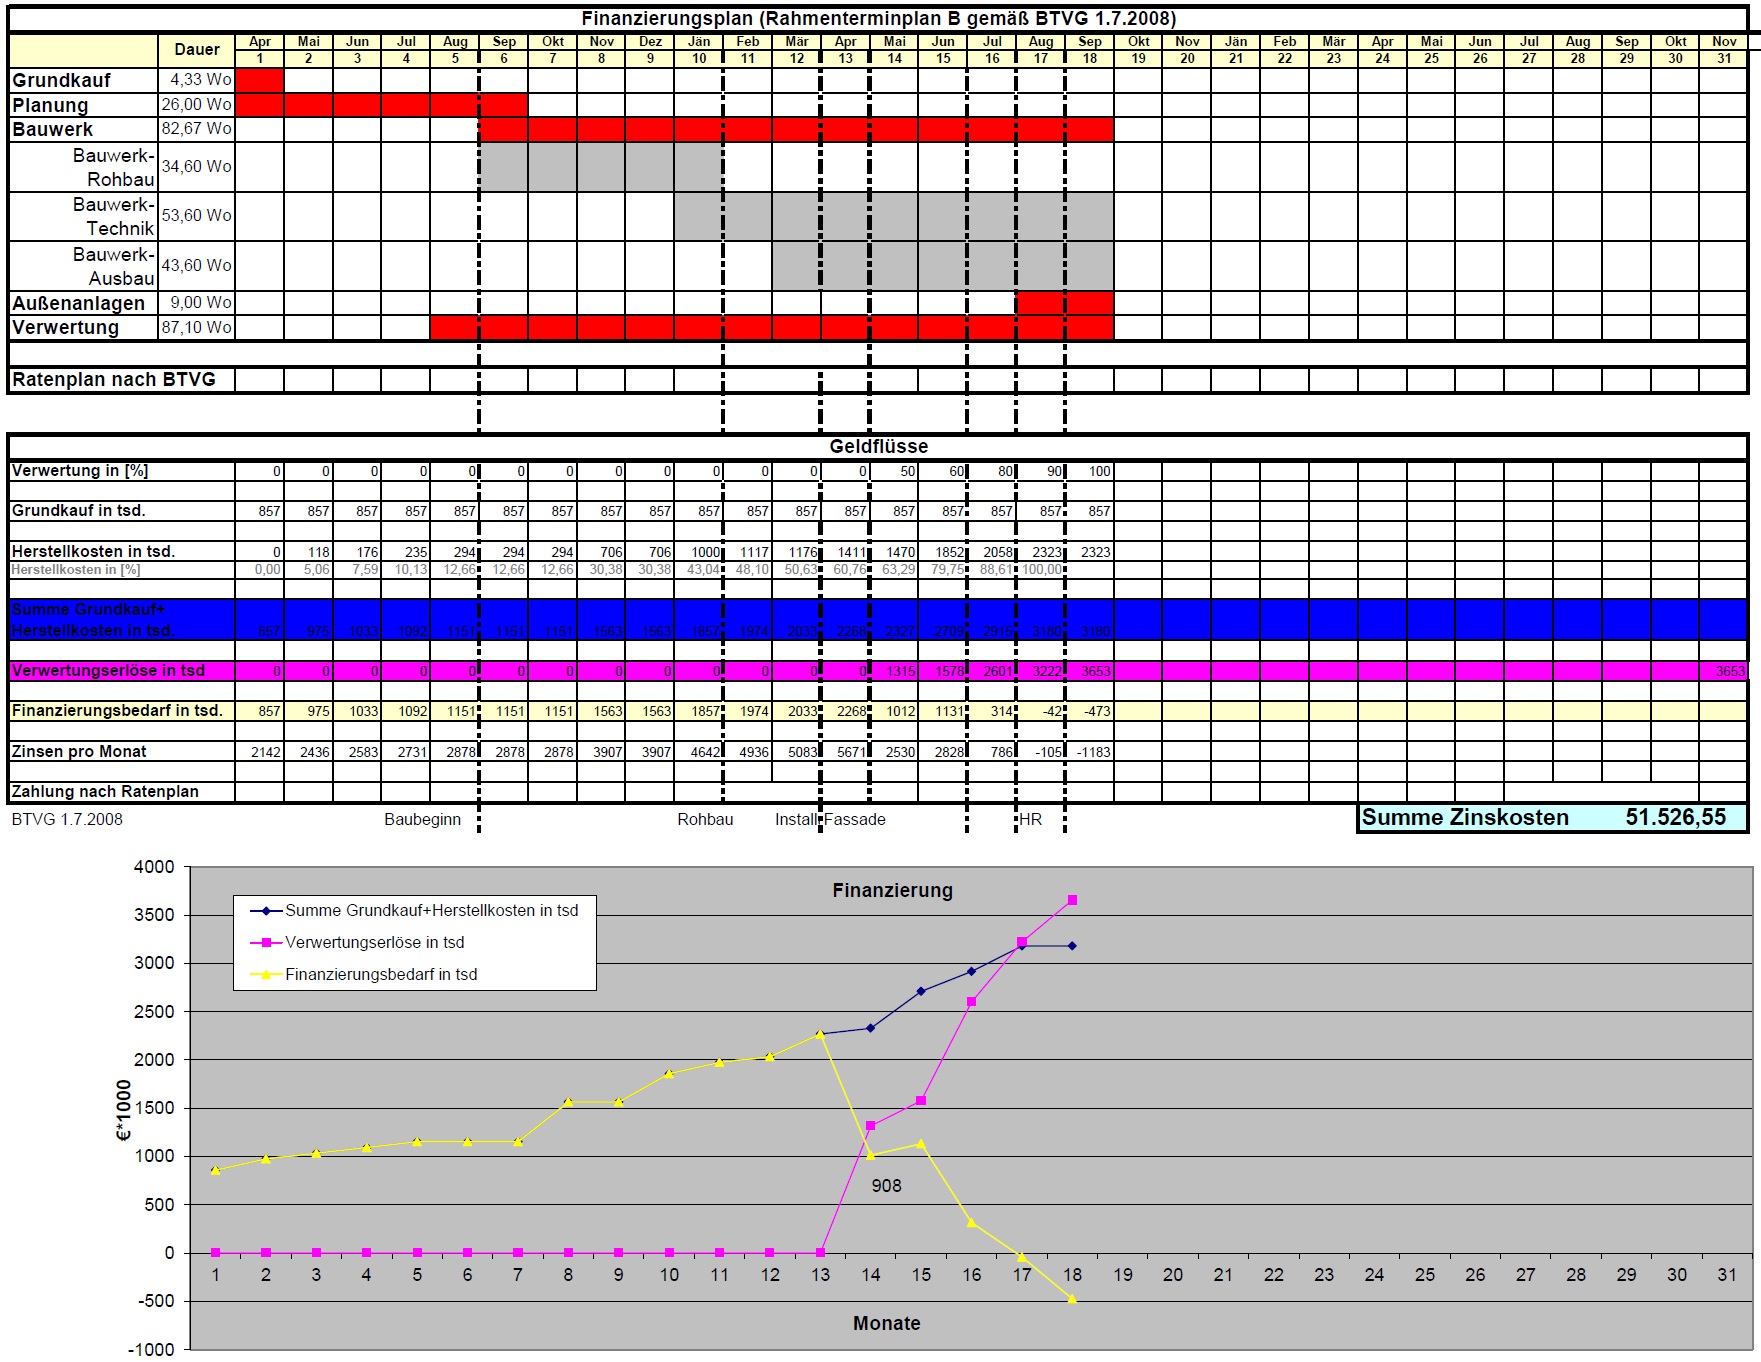Select the total value 51.526,55
The height and width of the screenshot is (1362, 1761).
point(1675,818)
